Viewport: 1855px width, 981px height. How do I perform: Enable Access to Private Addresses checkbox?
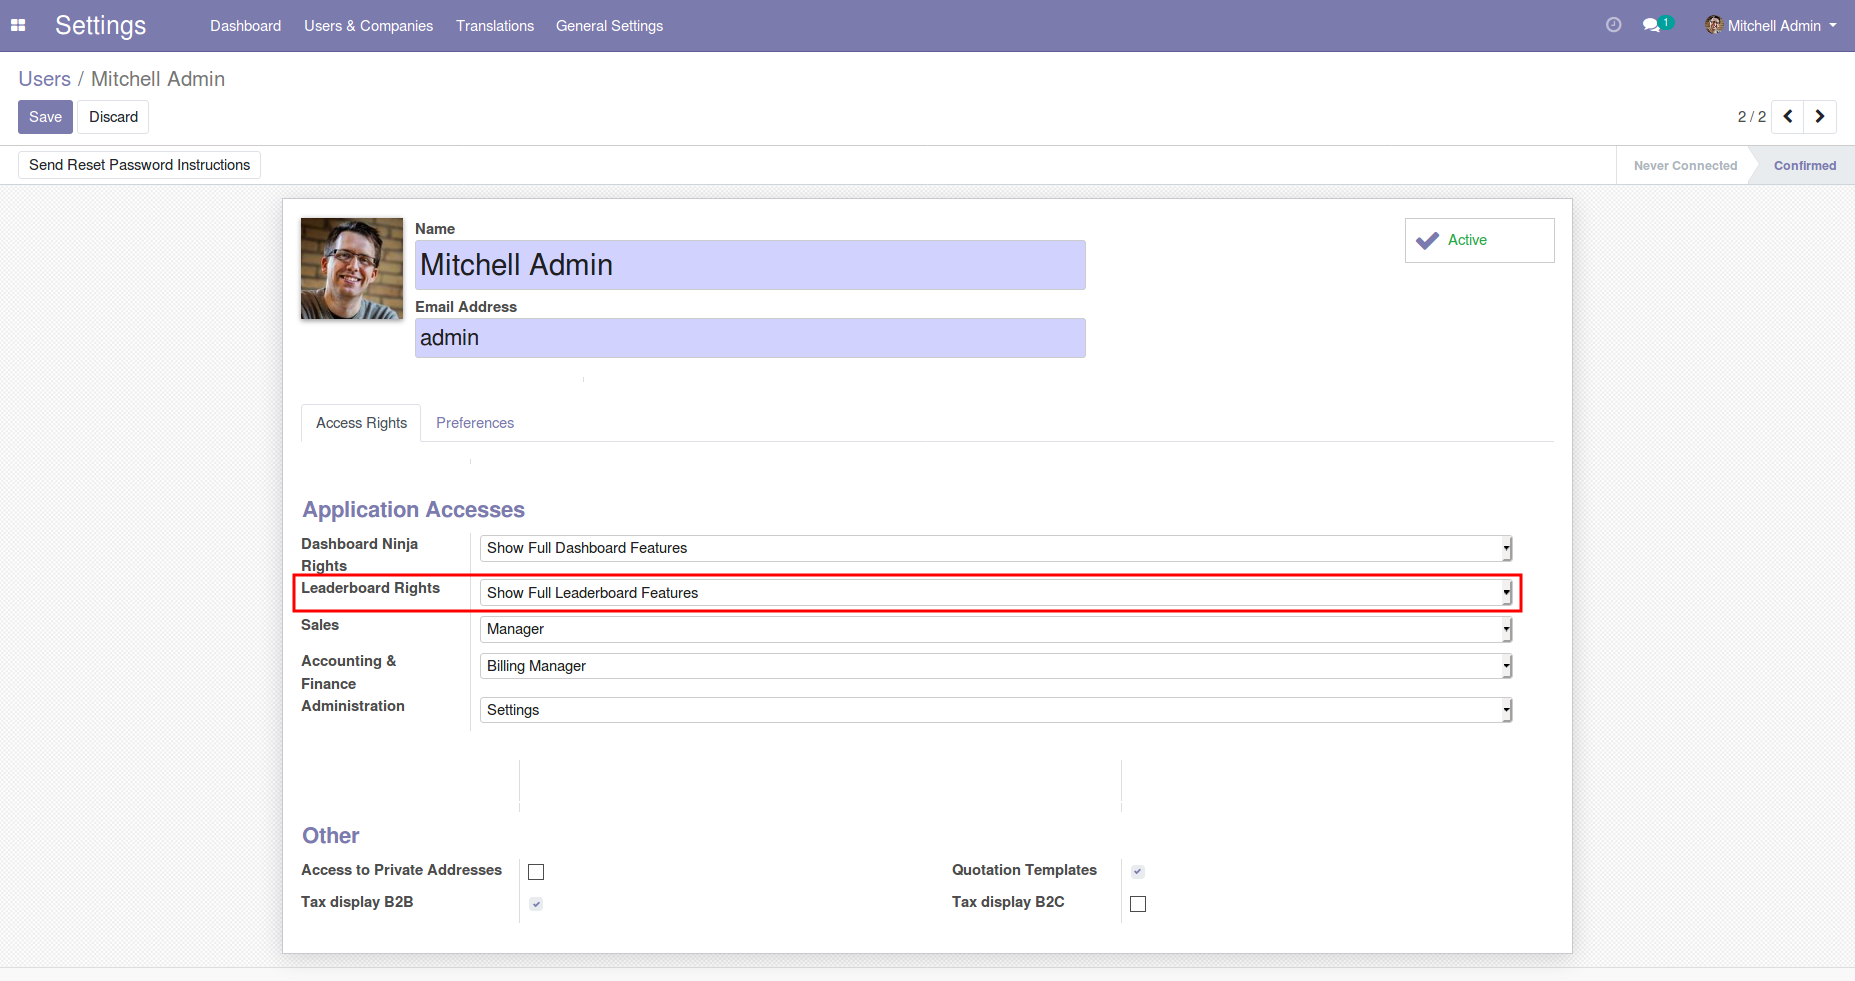536,872
